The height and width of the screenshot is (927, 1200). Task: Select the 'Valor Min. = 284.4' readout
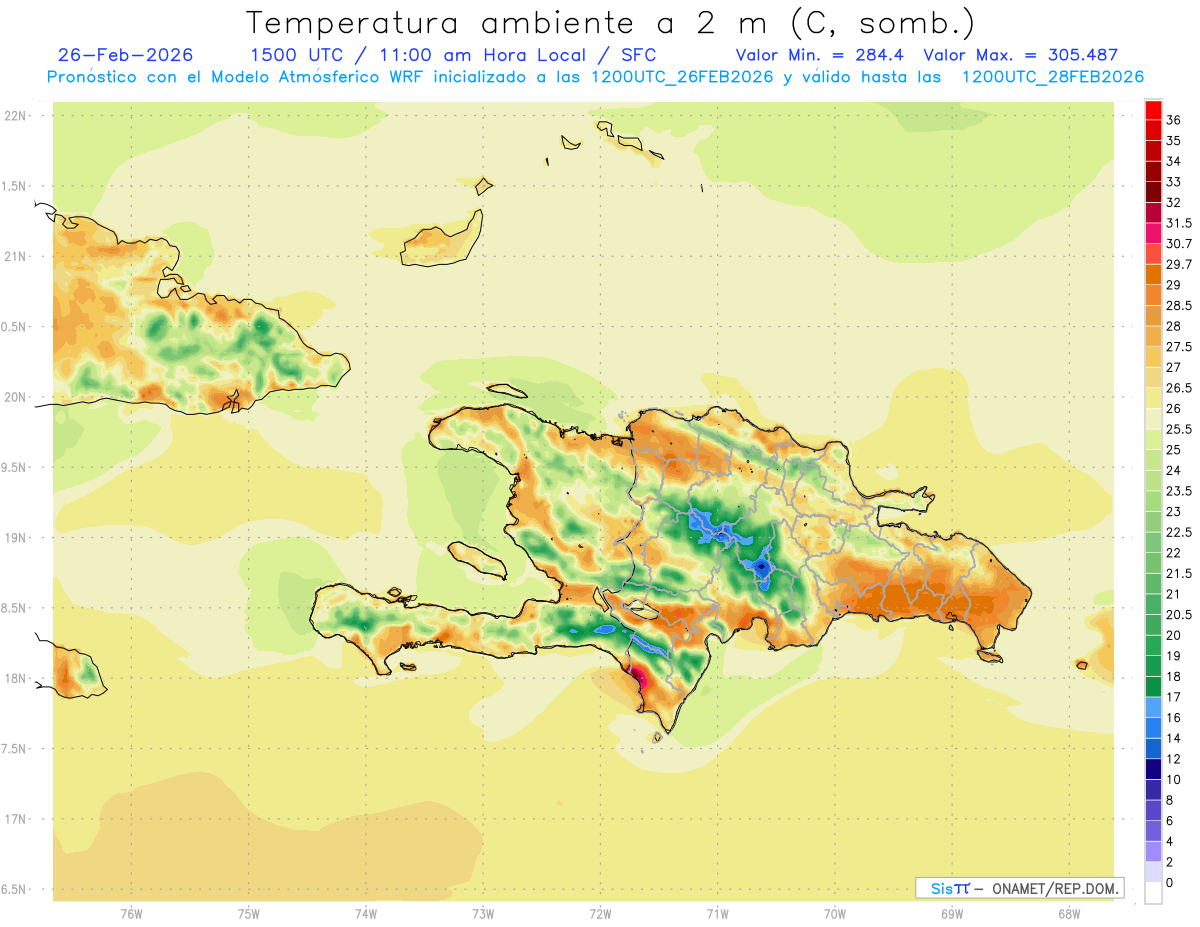pyautogui.click(x=820, y=55)
